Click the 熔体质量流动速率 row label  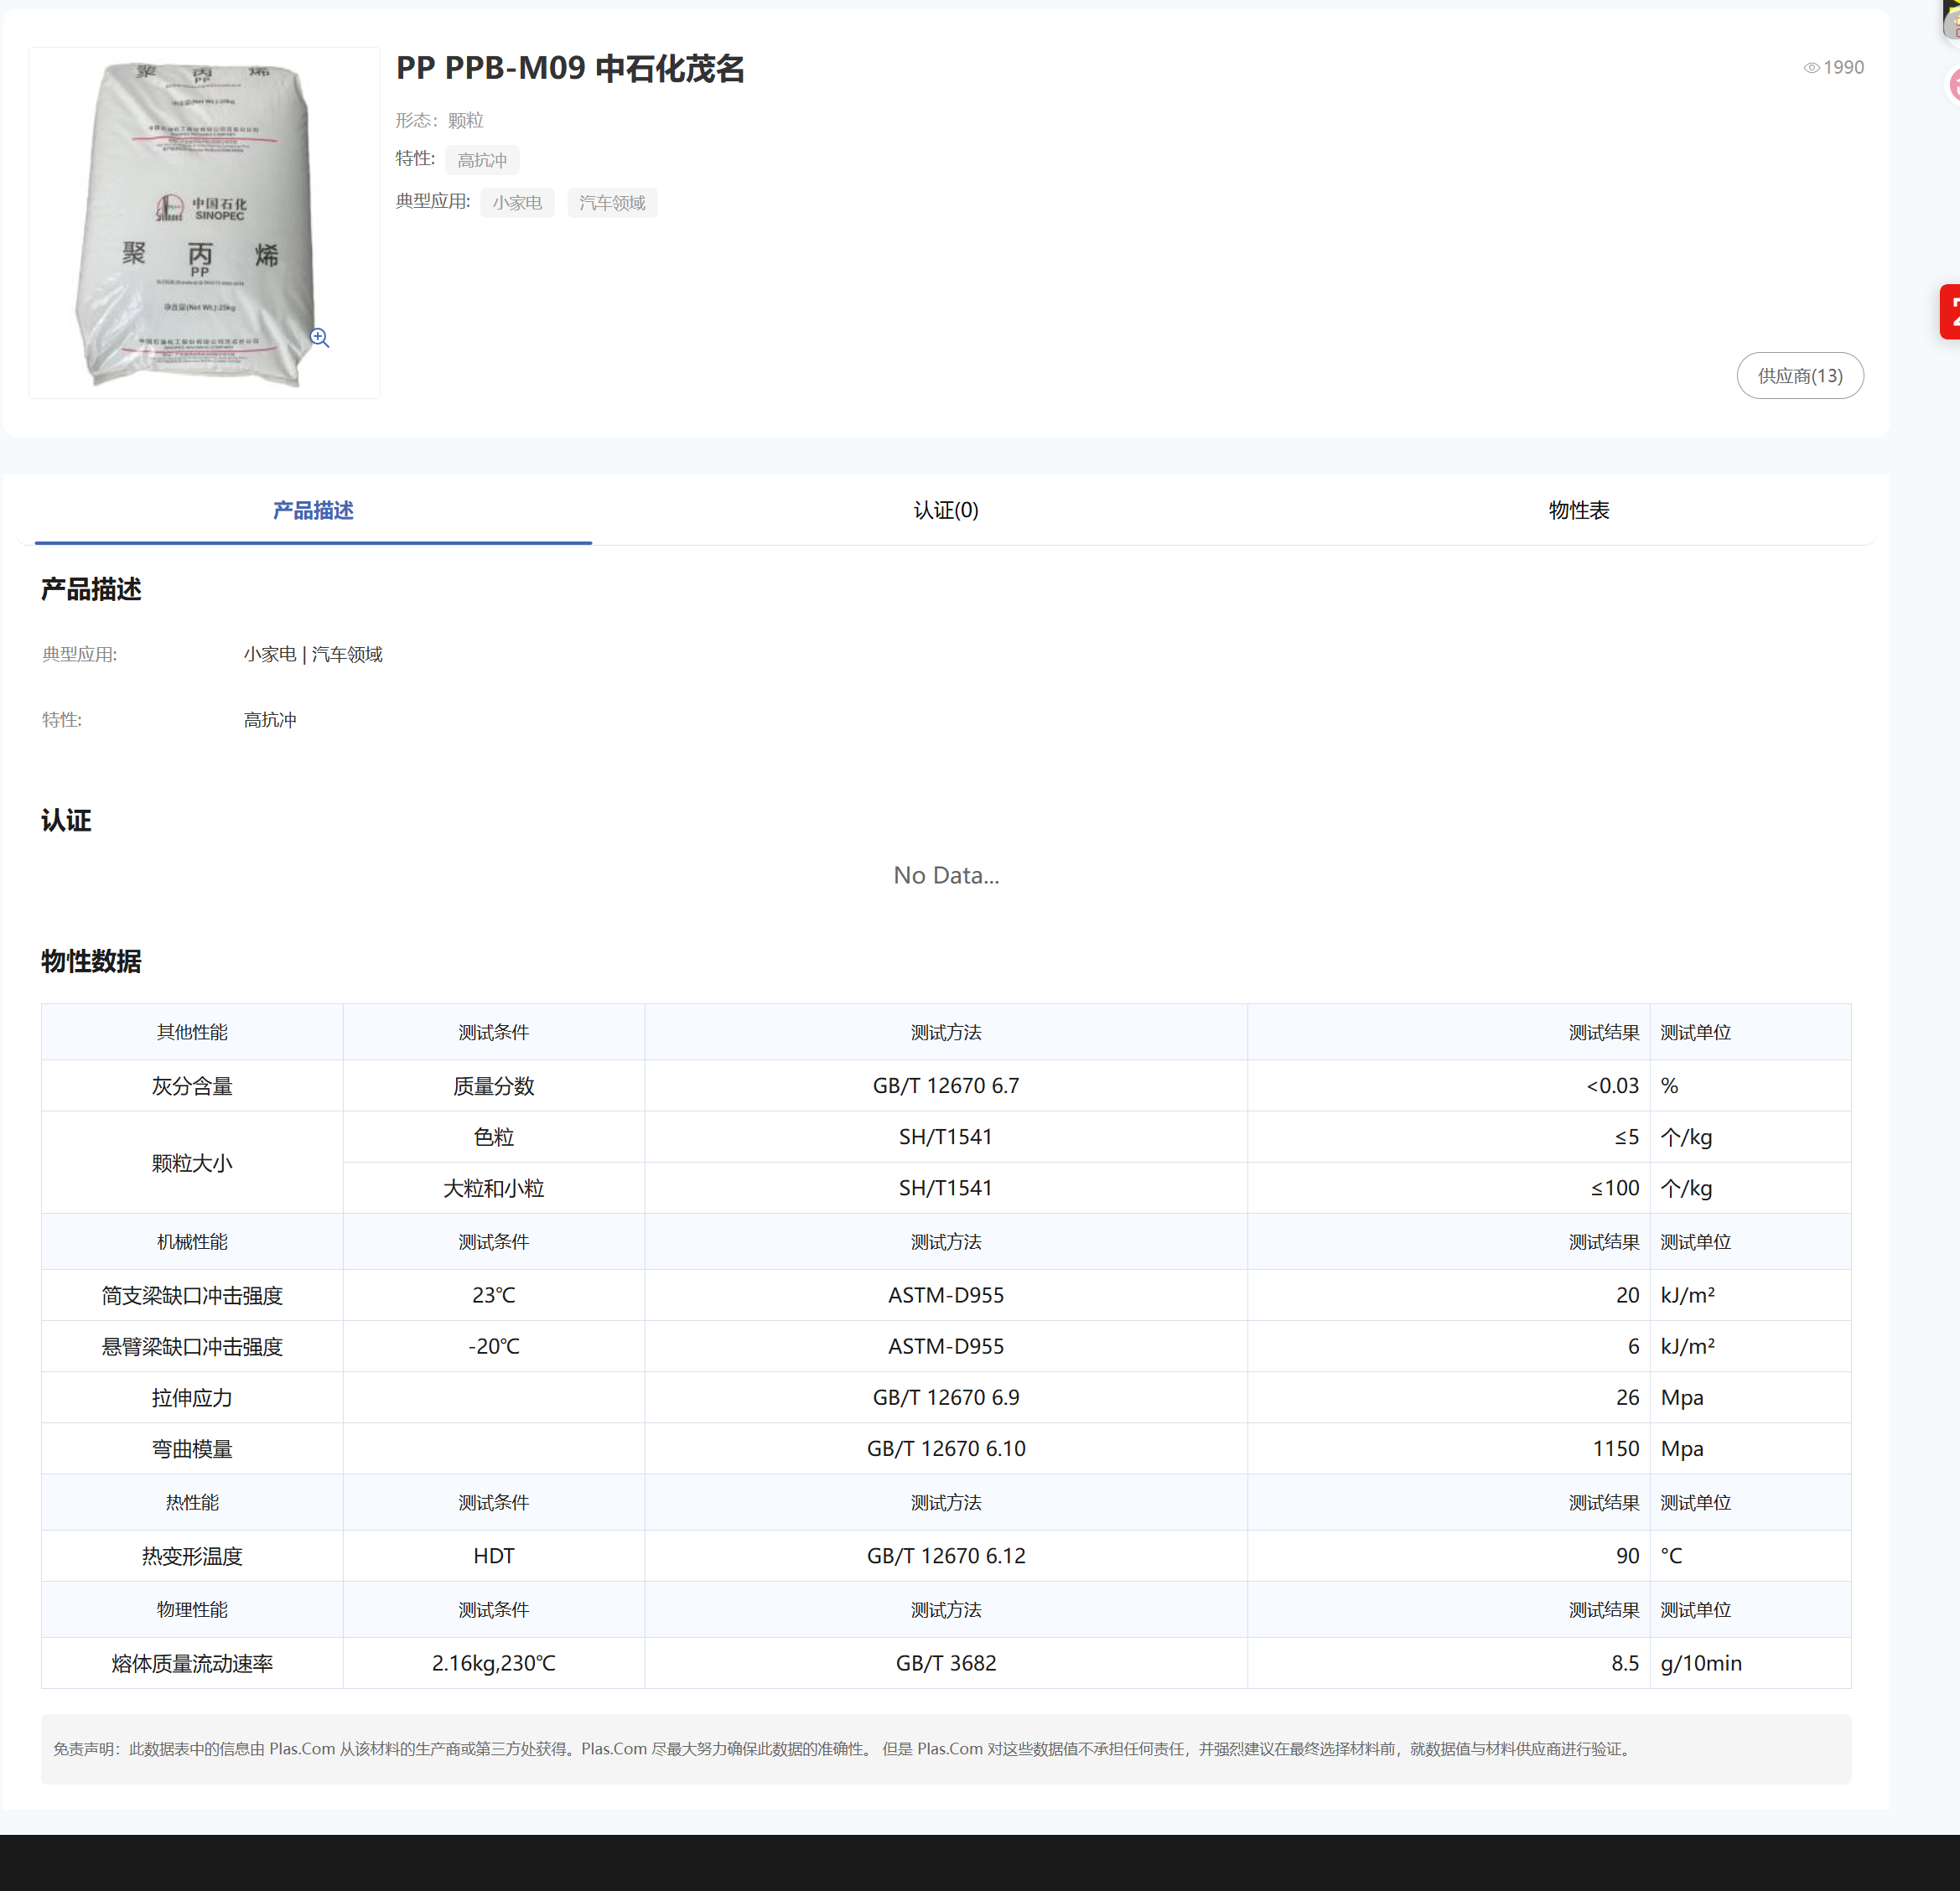(192, 1664)
